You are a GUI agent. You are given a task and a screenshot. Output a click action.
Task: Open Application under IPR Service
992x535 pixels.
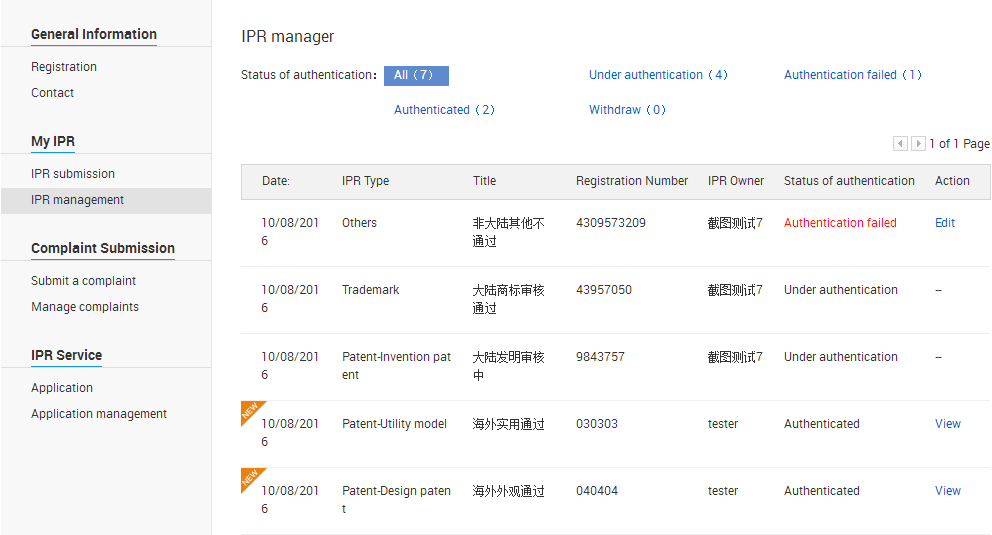click(x=62, y=388)
